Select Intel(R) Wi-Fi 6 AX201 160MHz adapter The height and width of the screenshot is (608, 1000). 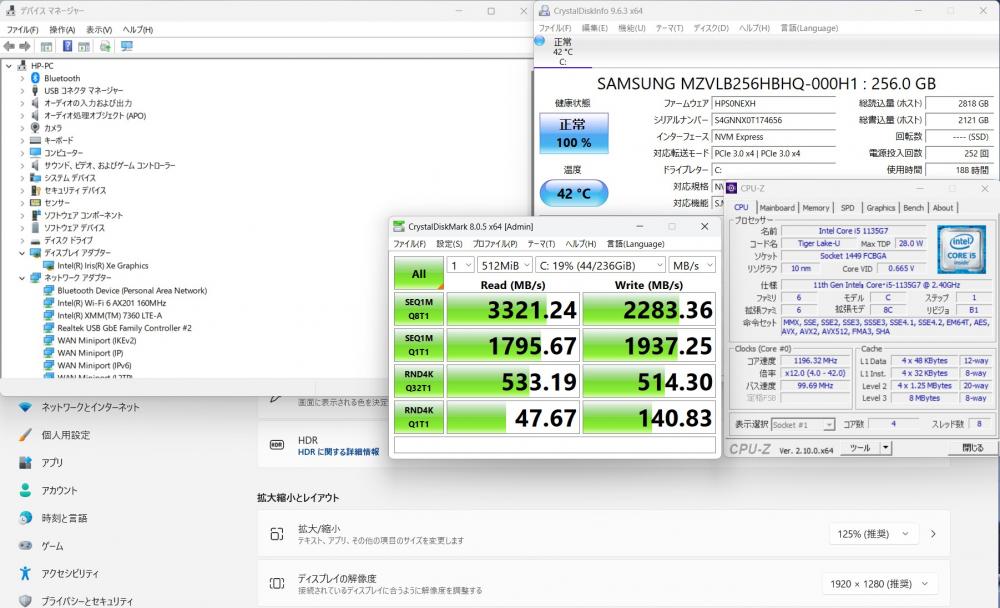click(111, 303)
